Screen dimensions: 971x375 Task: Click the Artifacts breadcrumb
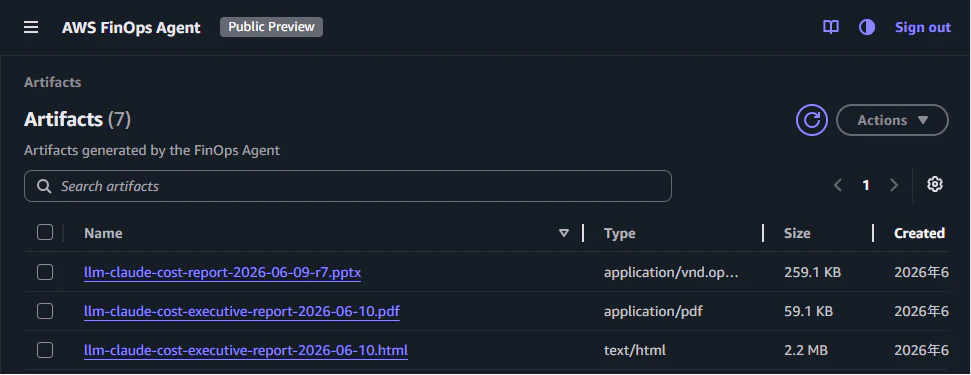(x=53, y=82)
